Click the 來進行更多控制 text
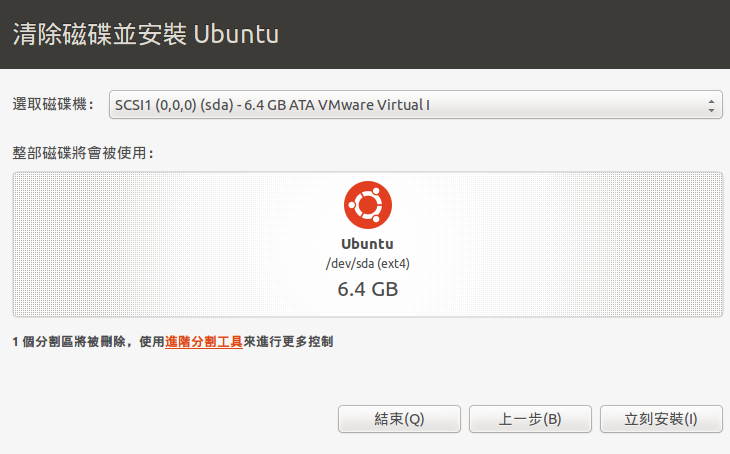Screen dimensions: 730x454 click(288, 342)
